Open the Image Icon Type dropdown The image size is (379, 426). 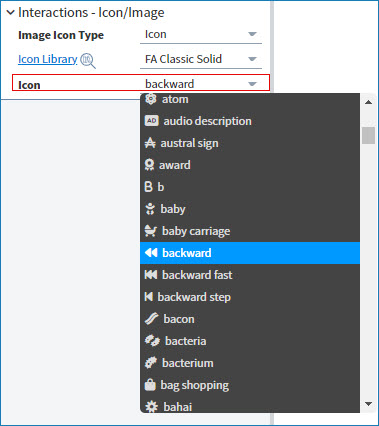[201, 35]
